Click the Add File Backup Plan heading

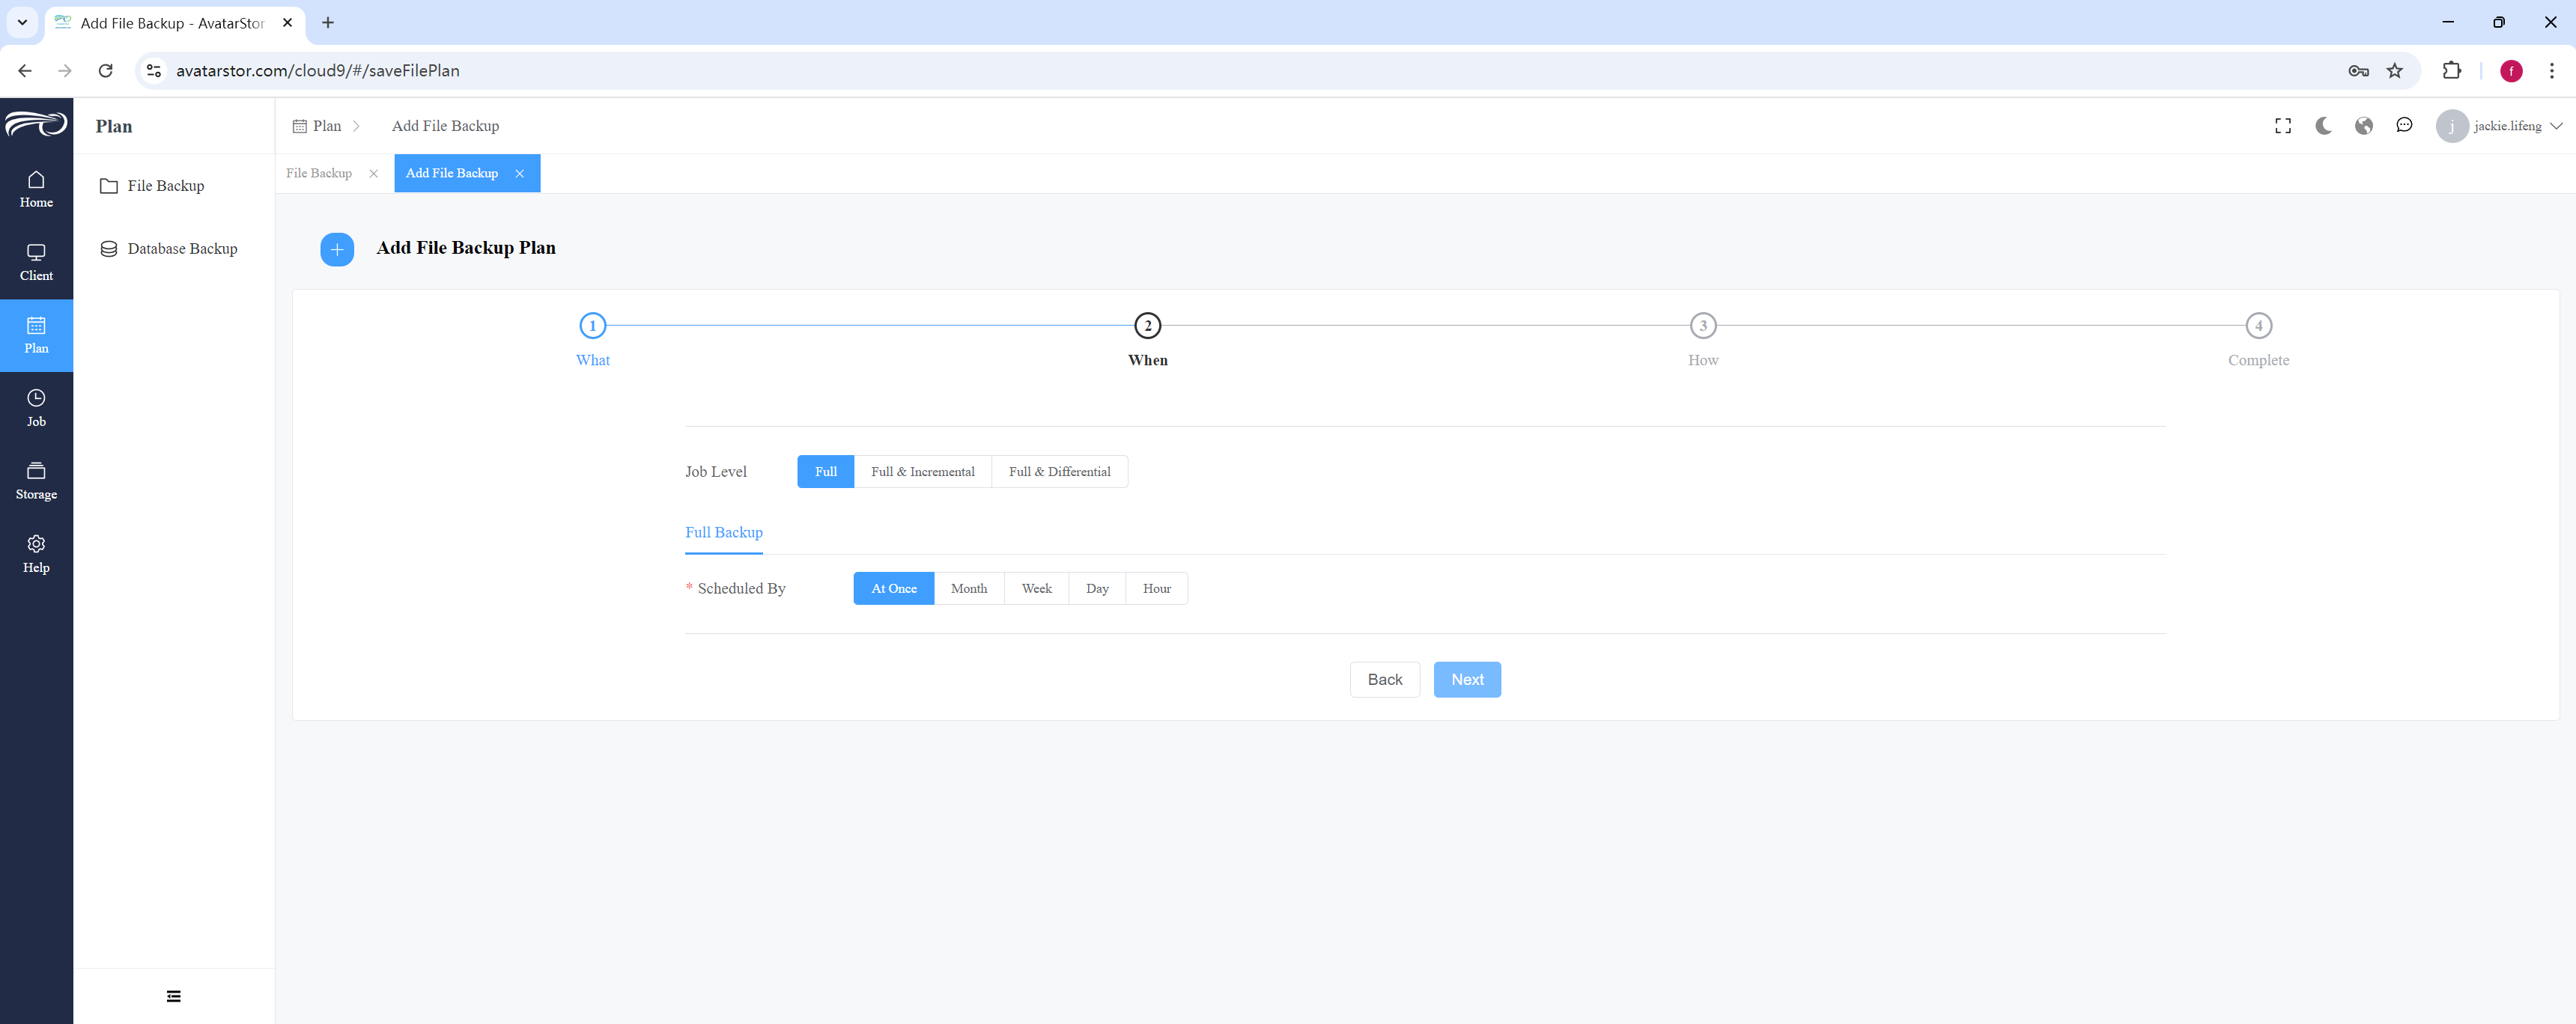point(466,248)
